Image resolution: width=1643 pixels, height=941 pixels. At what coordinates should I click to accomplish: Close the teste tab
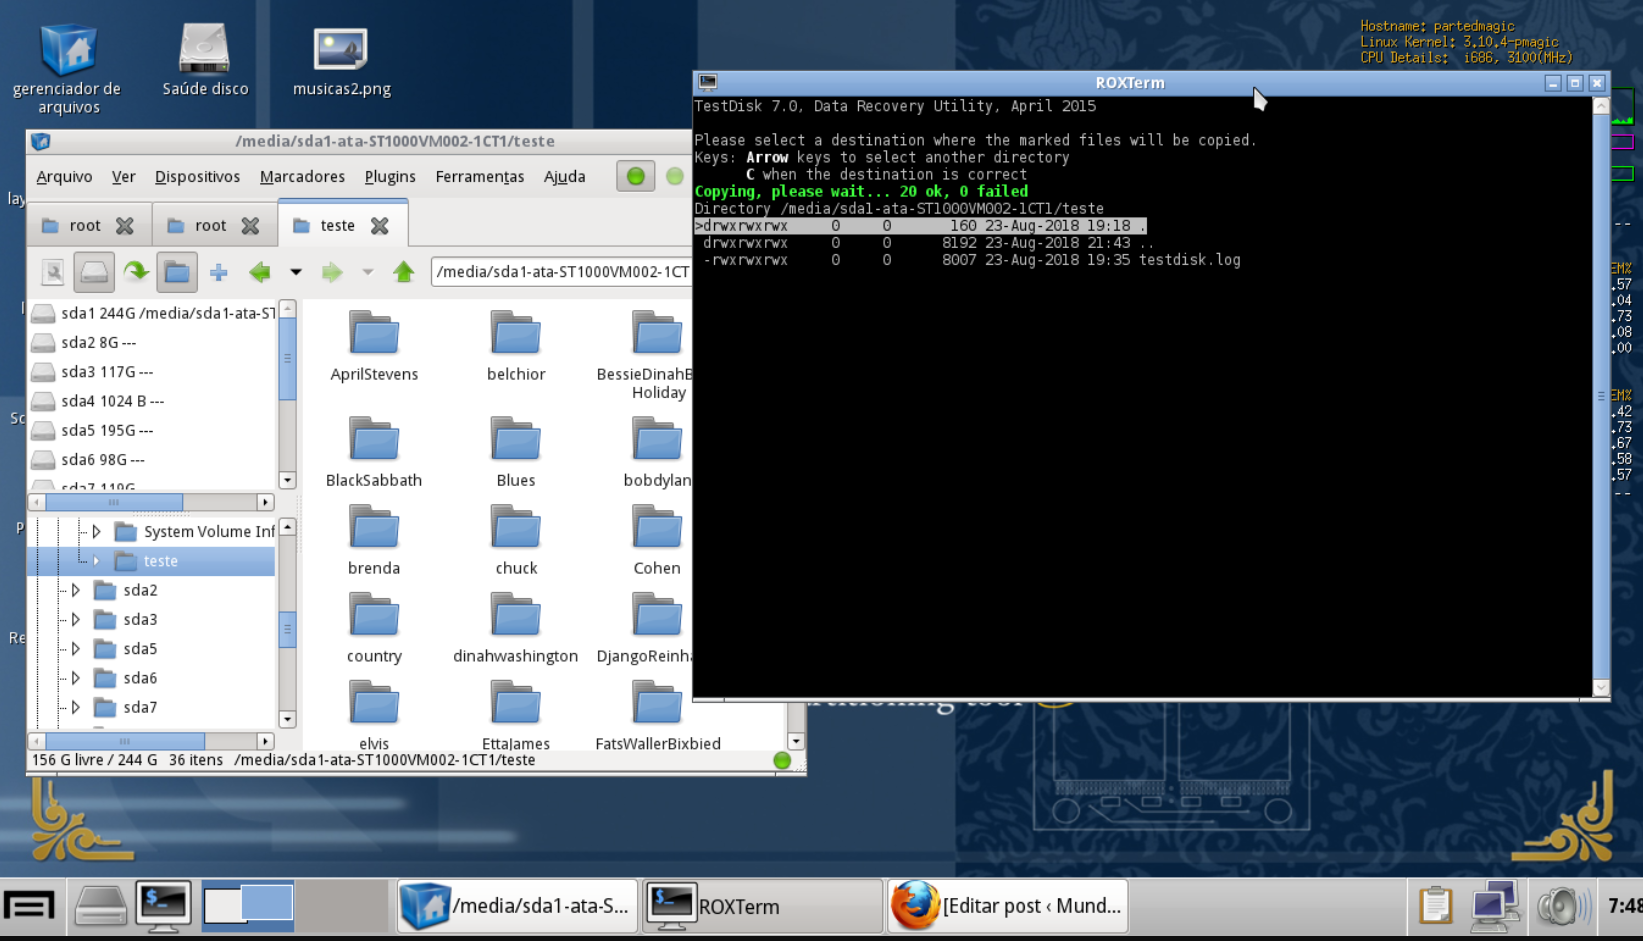point(380,226)
